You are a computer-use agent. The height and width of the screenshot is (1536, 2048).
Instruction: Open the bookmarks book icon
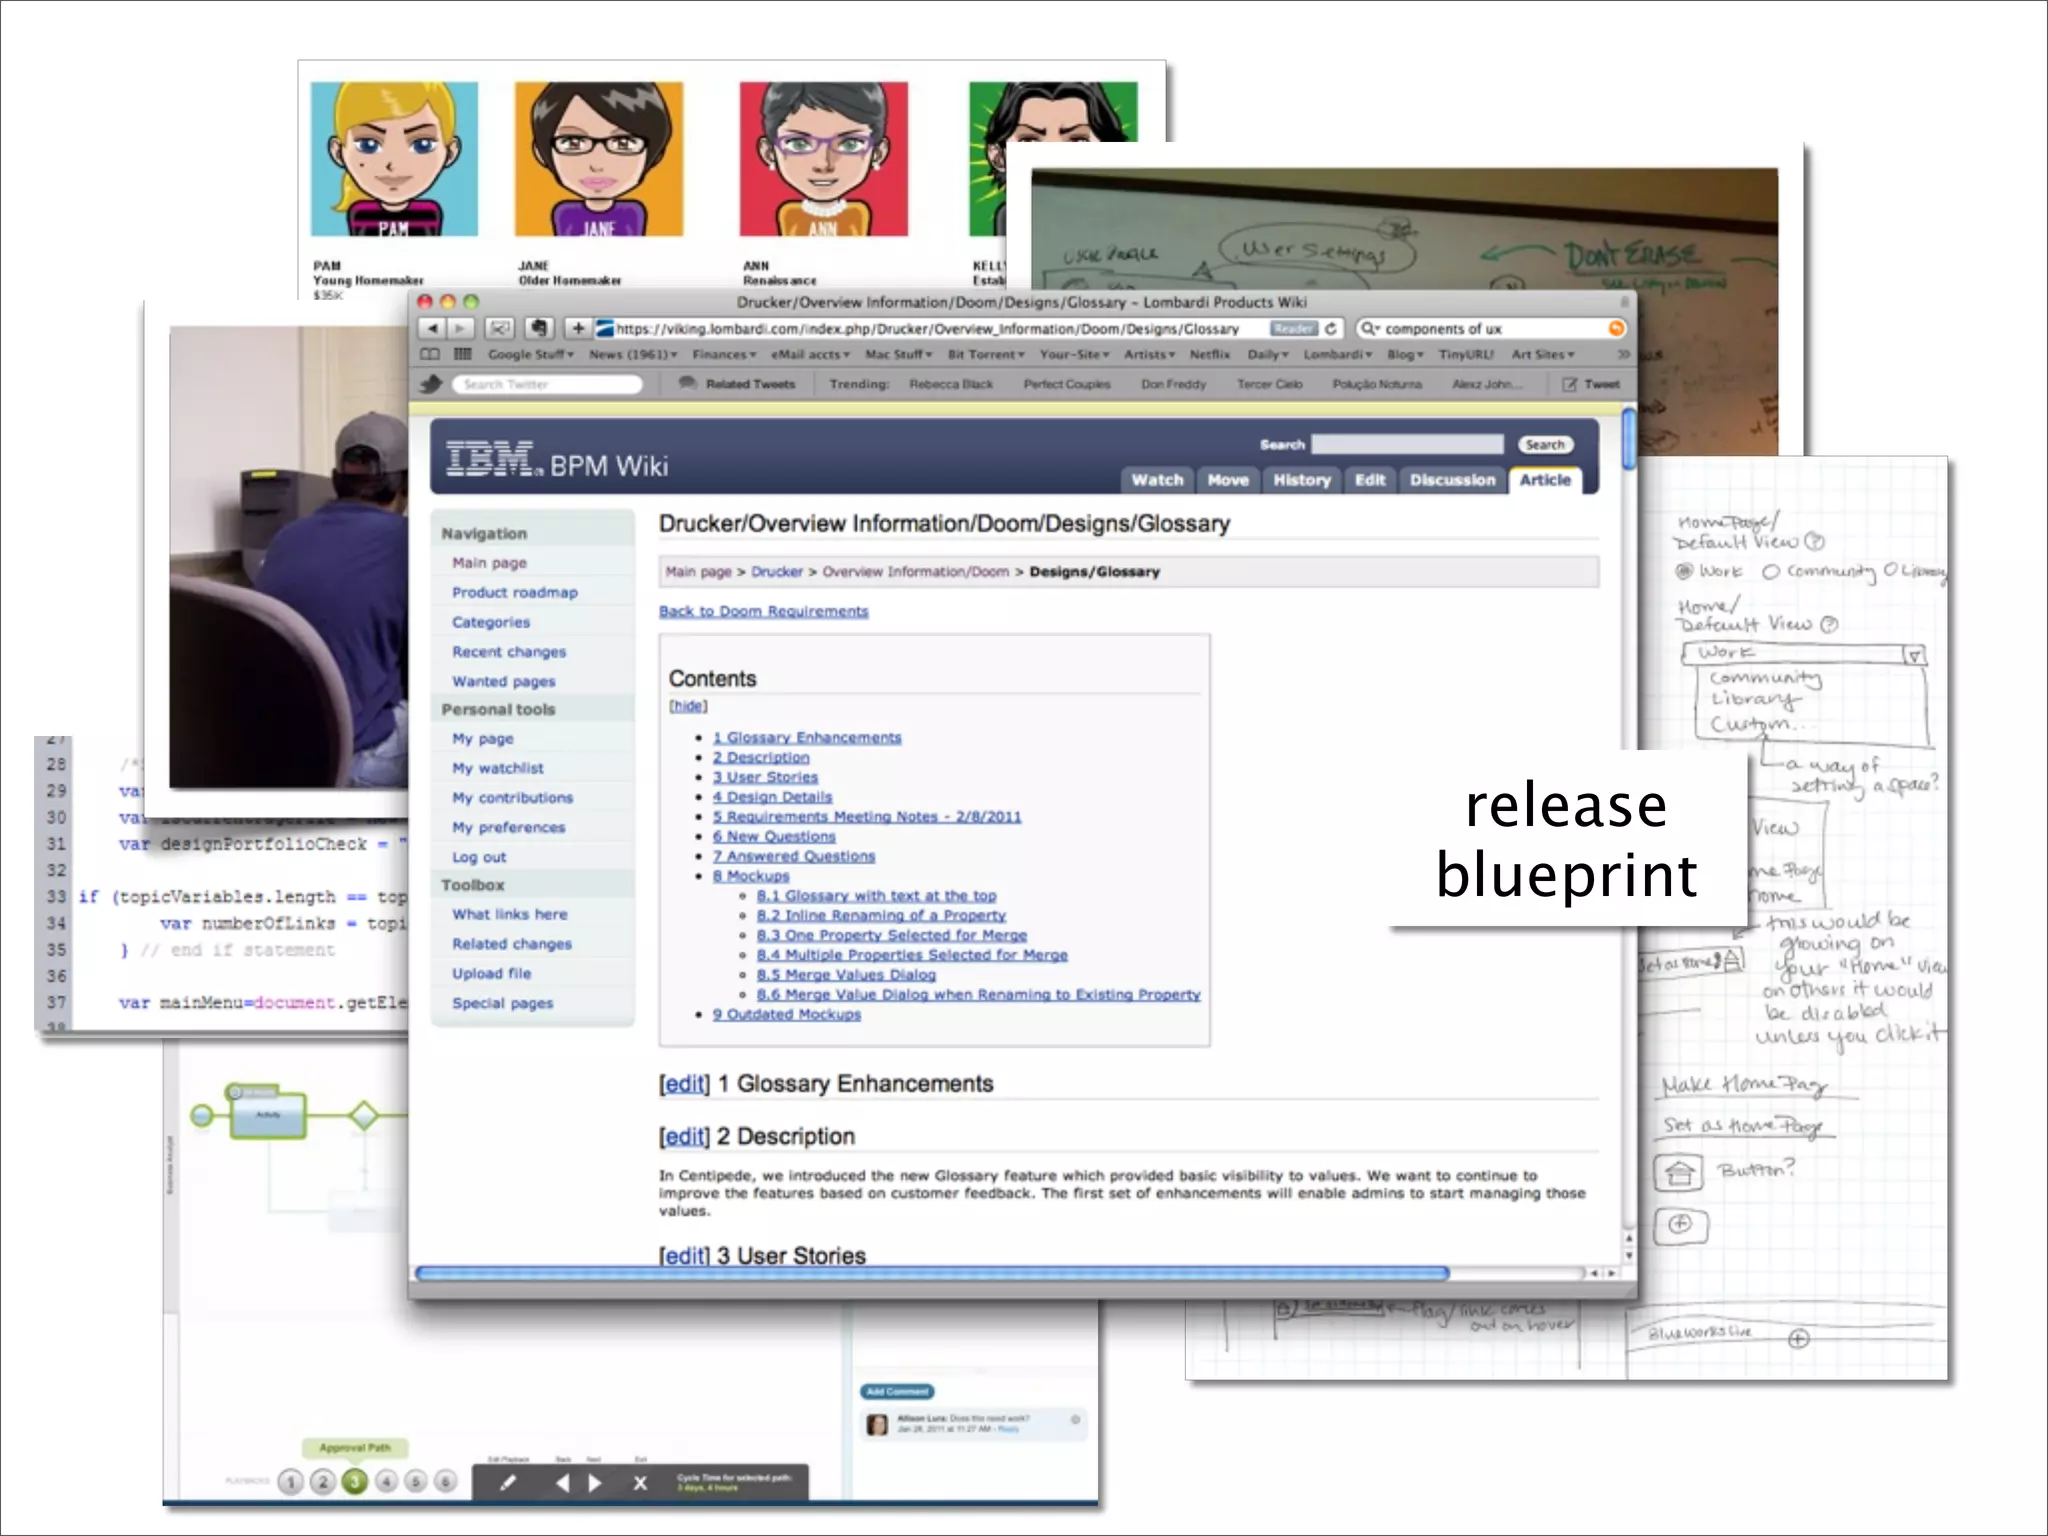tap(430, 354)
